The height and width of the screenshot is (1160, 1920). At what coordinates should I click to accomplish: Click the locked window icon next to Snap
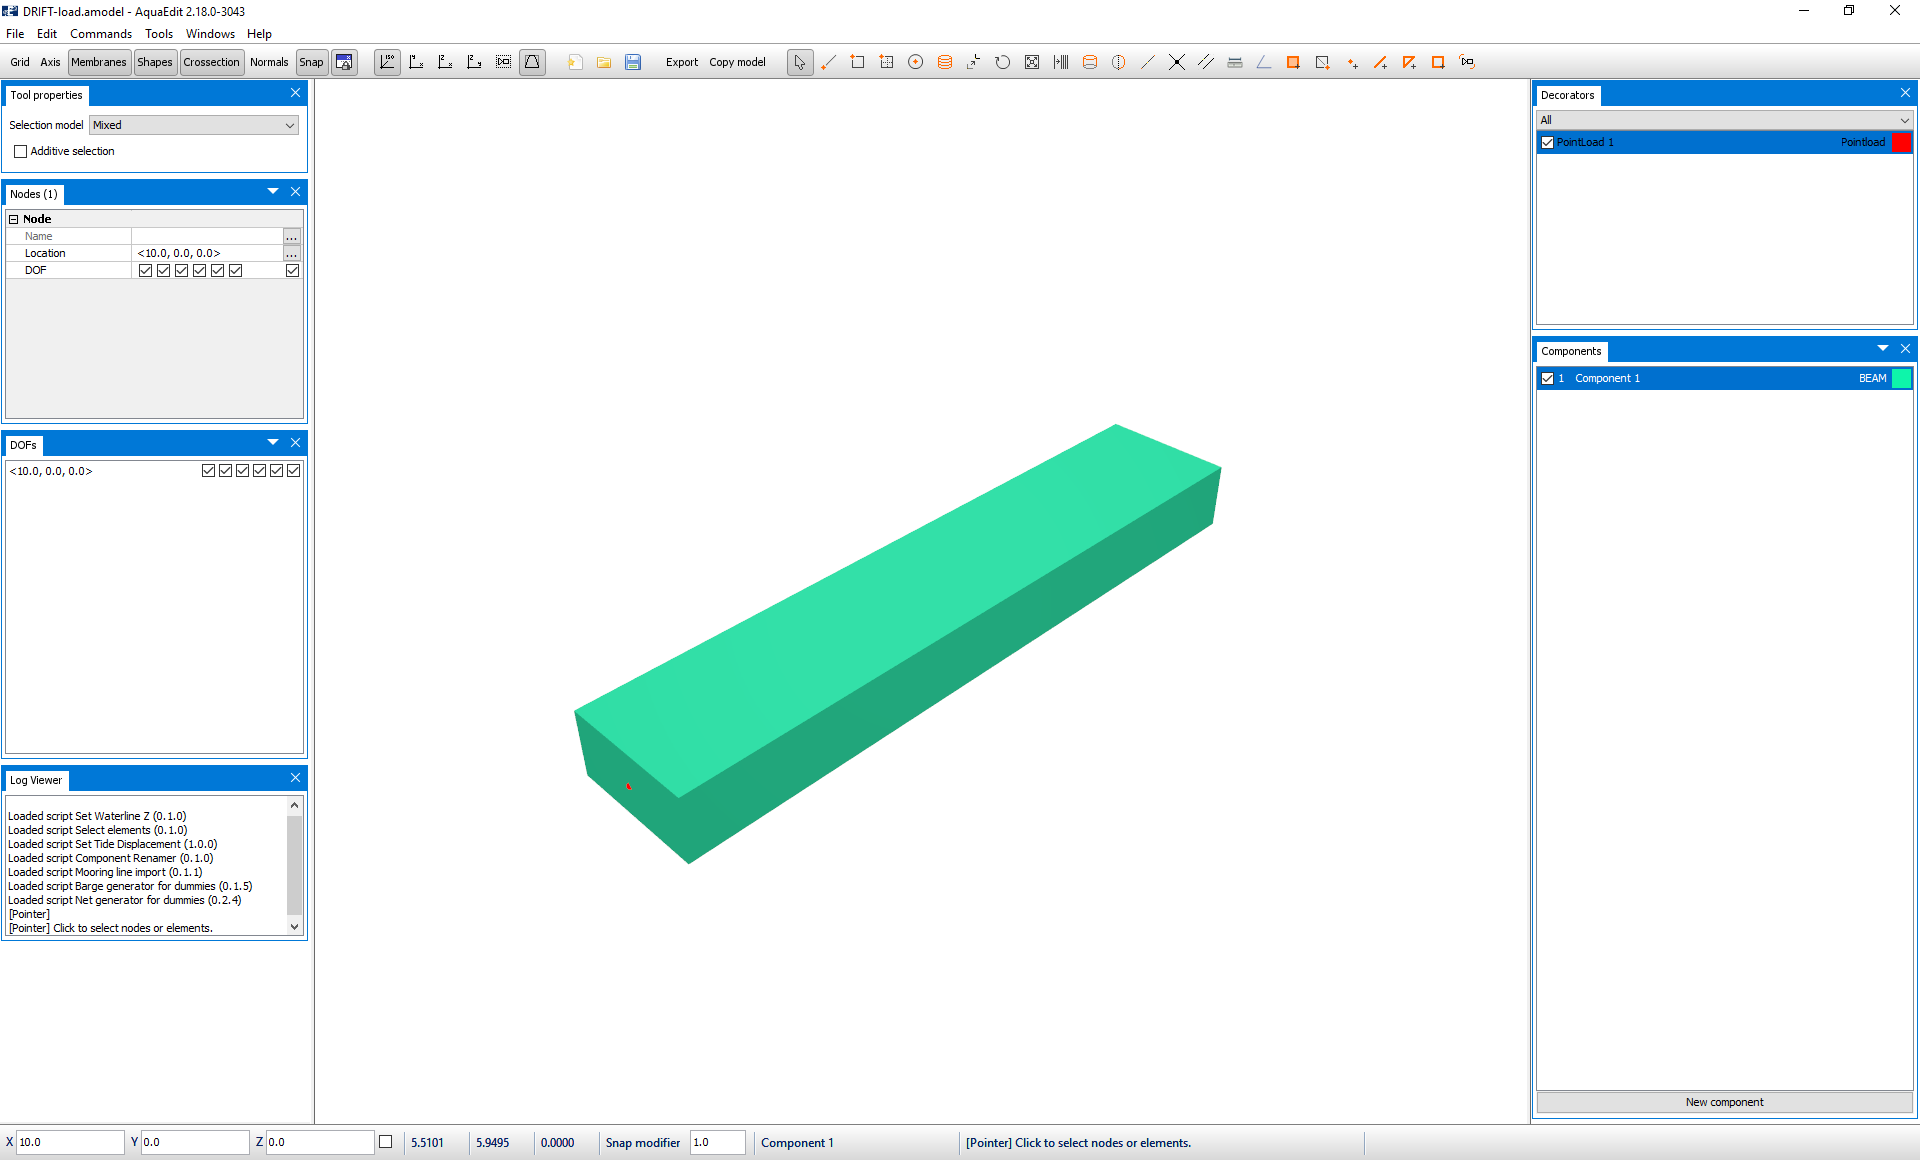(344, 62)
